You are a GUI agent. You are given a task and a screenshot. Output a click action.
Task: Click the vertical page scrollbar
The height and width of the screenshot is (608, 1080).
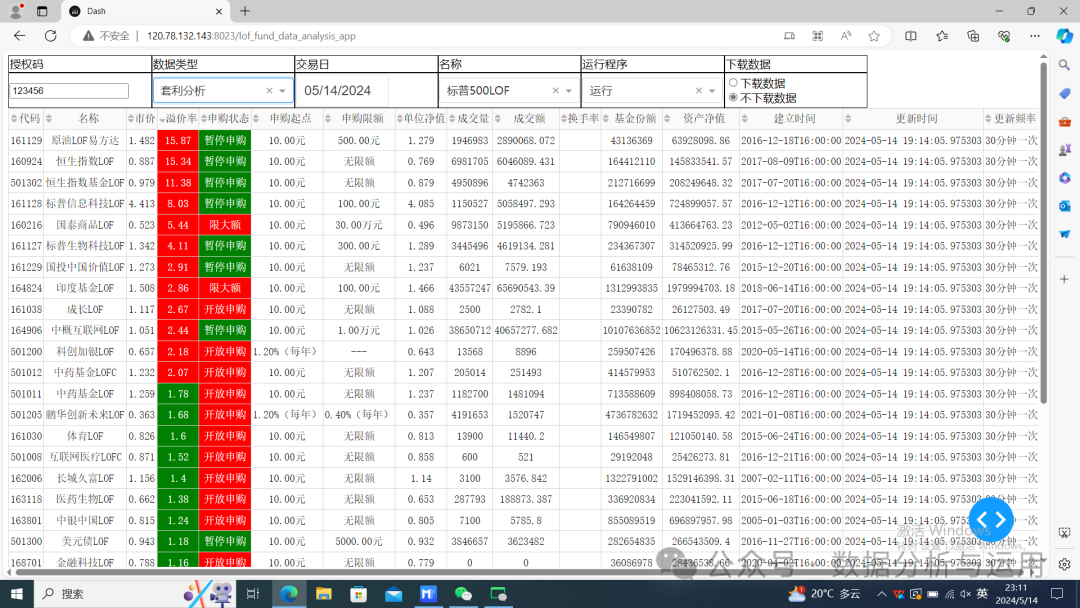[x=1043, y=234]
